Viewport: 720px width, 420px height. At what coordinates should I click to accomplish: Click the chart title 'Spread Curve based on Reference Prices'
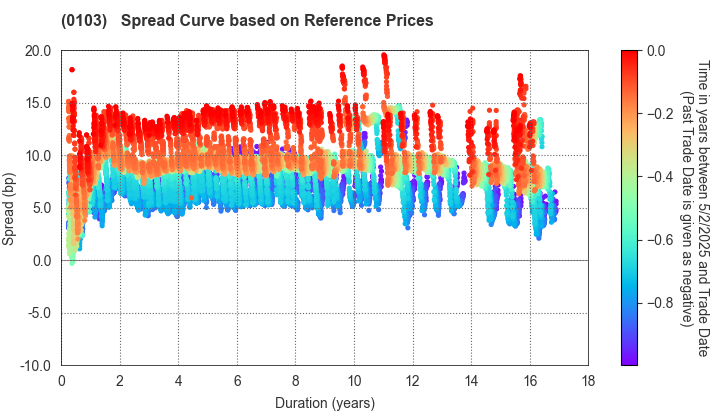(277, 21)
